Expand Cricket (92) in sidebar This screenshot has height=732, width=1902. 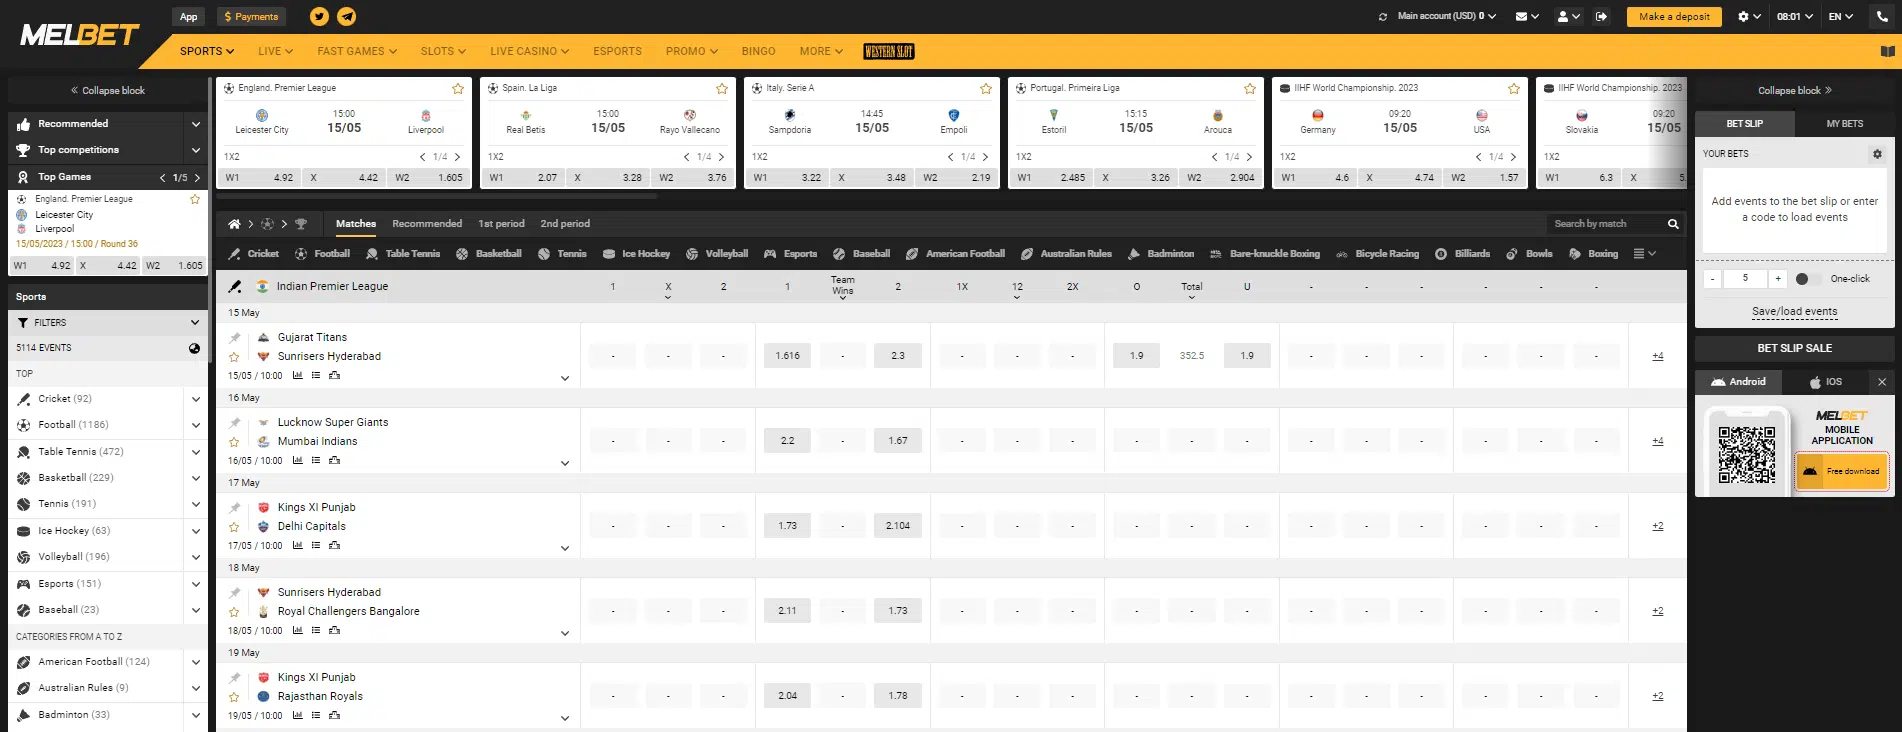click(x=196, y=399)
